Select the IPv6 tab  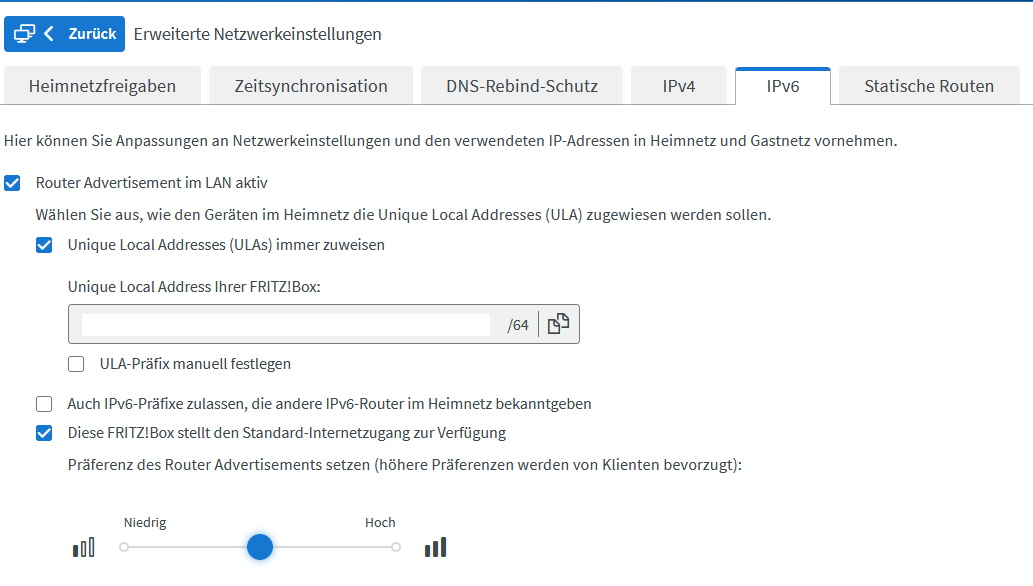coord(783,86)
